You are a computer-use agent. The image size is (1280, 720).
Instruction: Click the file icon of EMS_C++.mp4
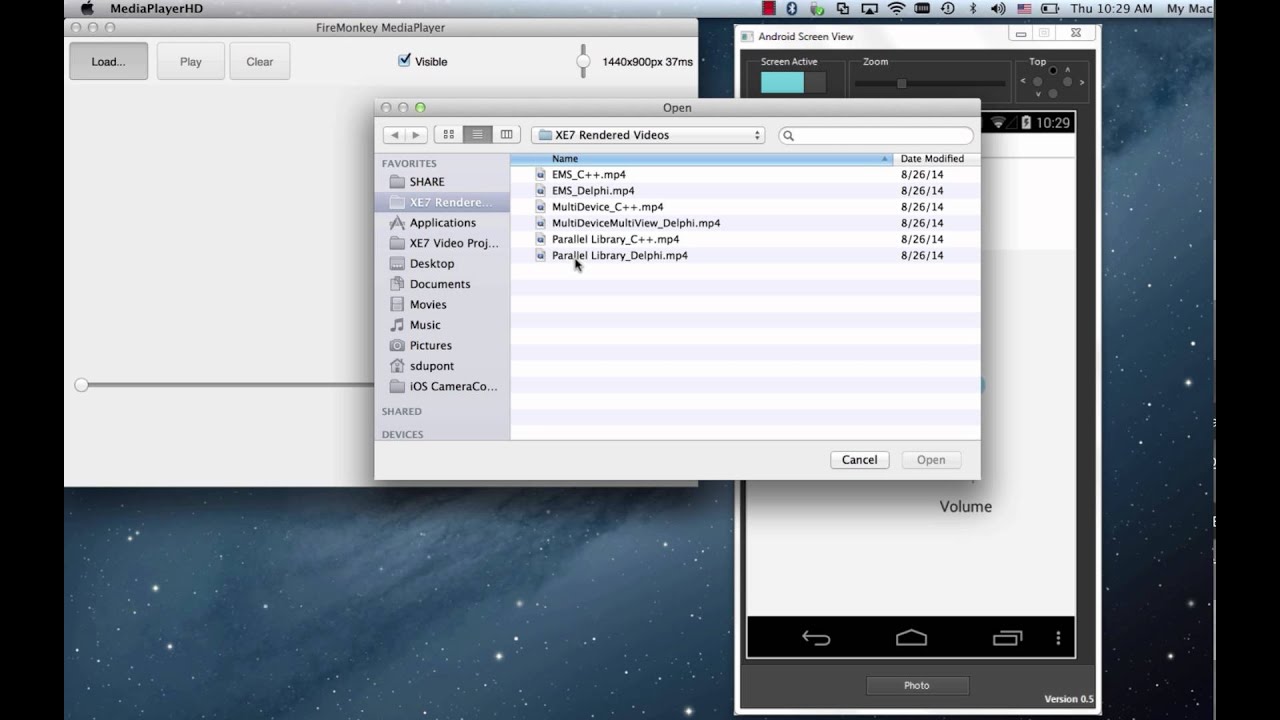point(541,174)
